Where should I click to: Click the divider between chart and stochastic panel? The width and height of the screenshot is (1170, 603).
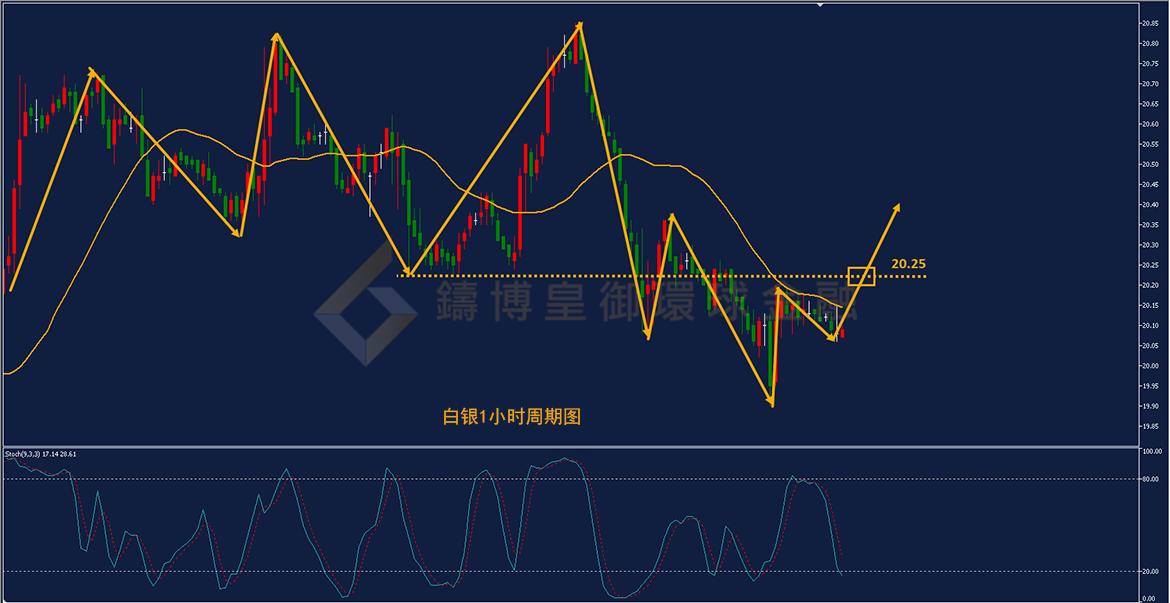(x=571, y=446)
